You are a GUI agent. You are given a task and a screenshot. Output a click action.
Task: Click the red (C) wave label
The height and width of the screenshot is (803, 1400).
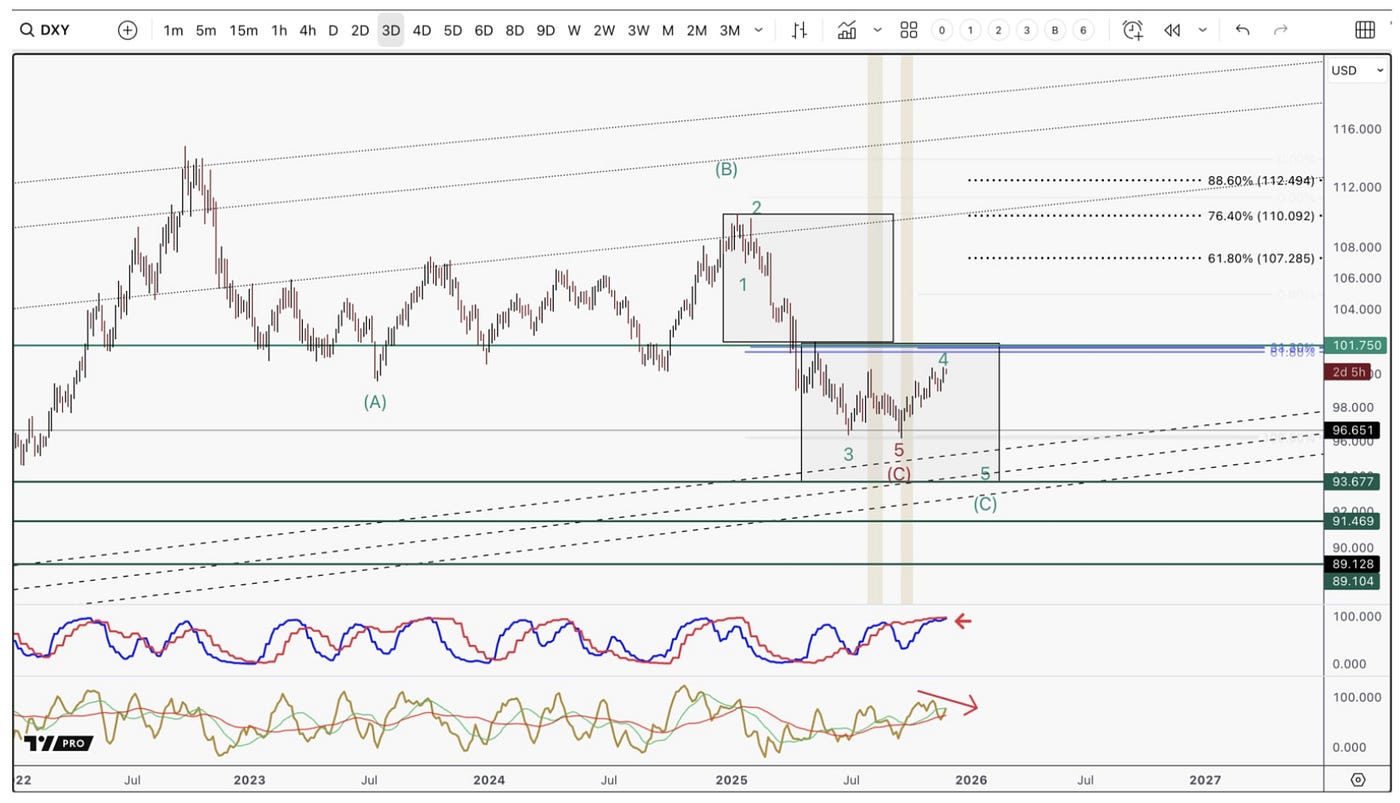click(x=899, y=474)
